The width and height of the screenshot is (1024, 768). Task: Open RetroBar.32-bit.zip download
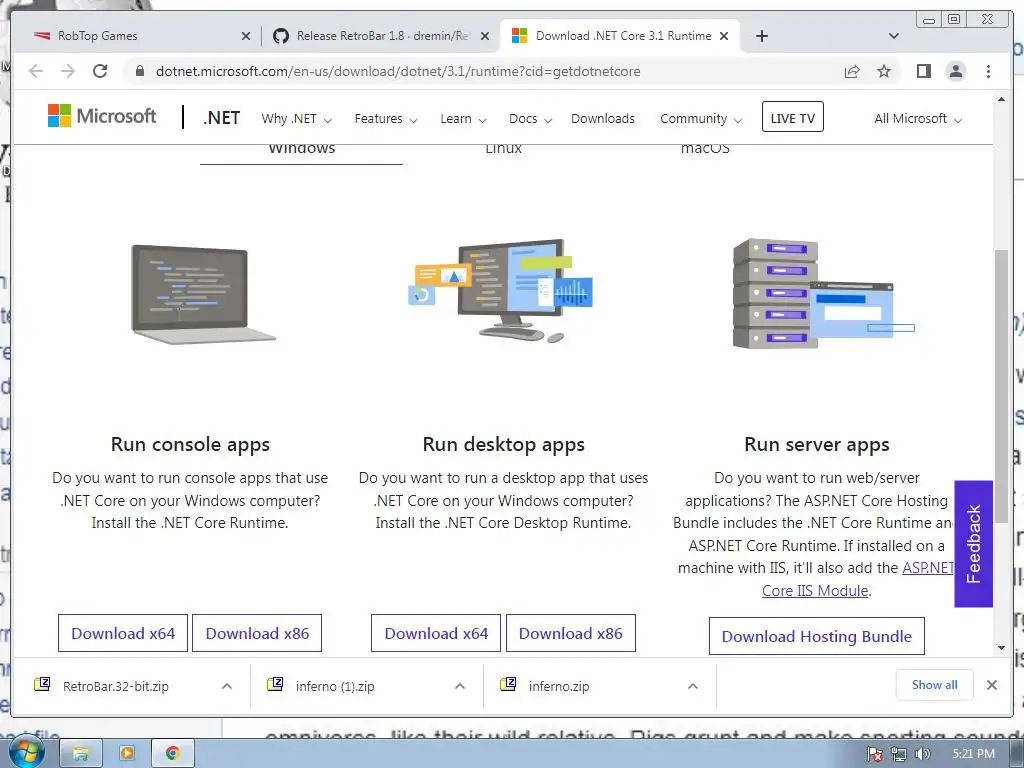(x=116, y=686)
